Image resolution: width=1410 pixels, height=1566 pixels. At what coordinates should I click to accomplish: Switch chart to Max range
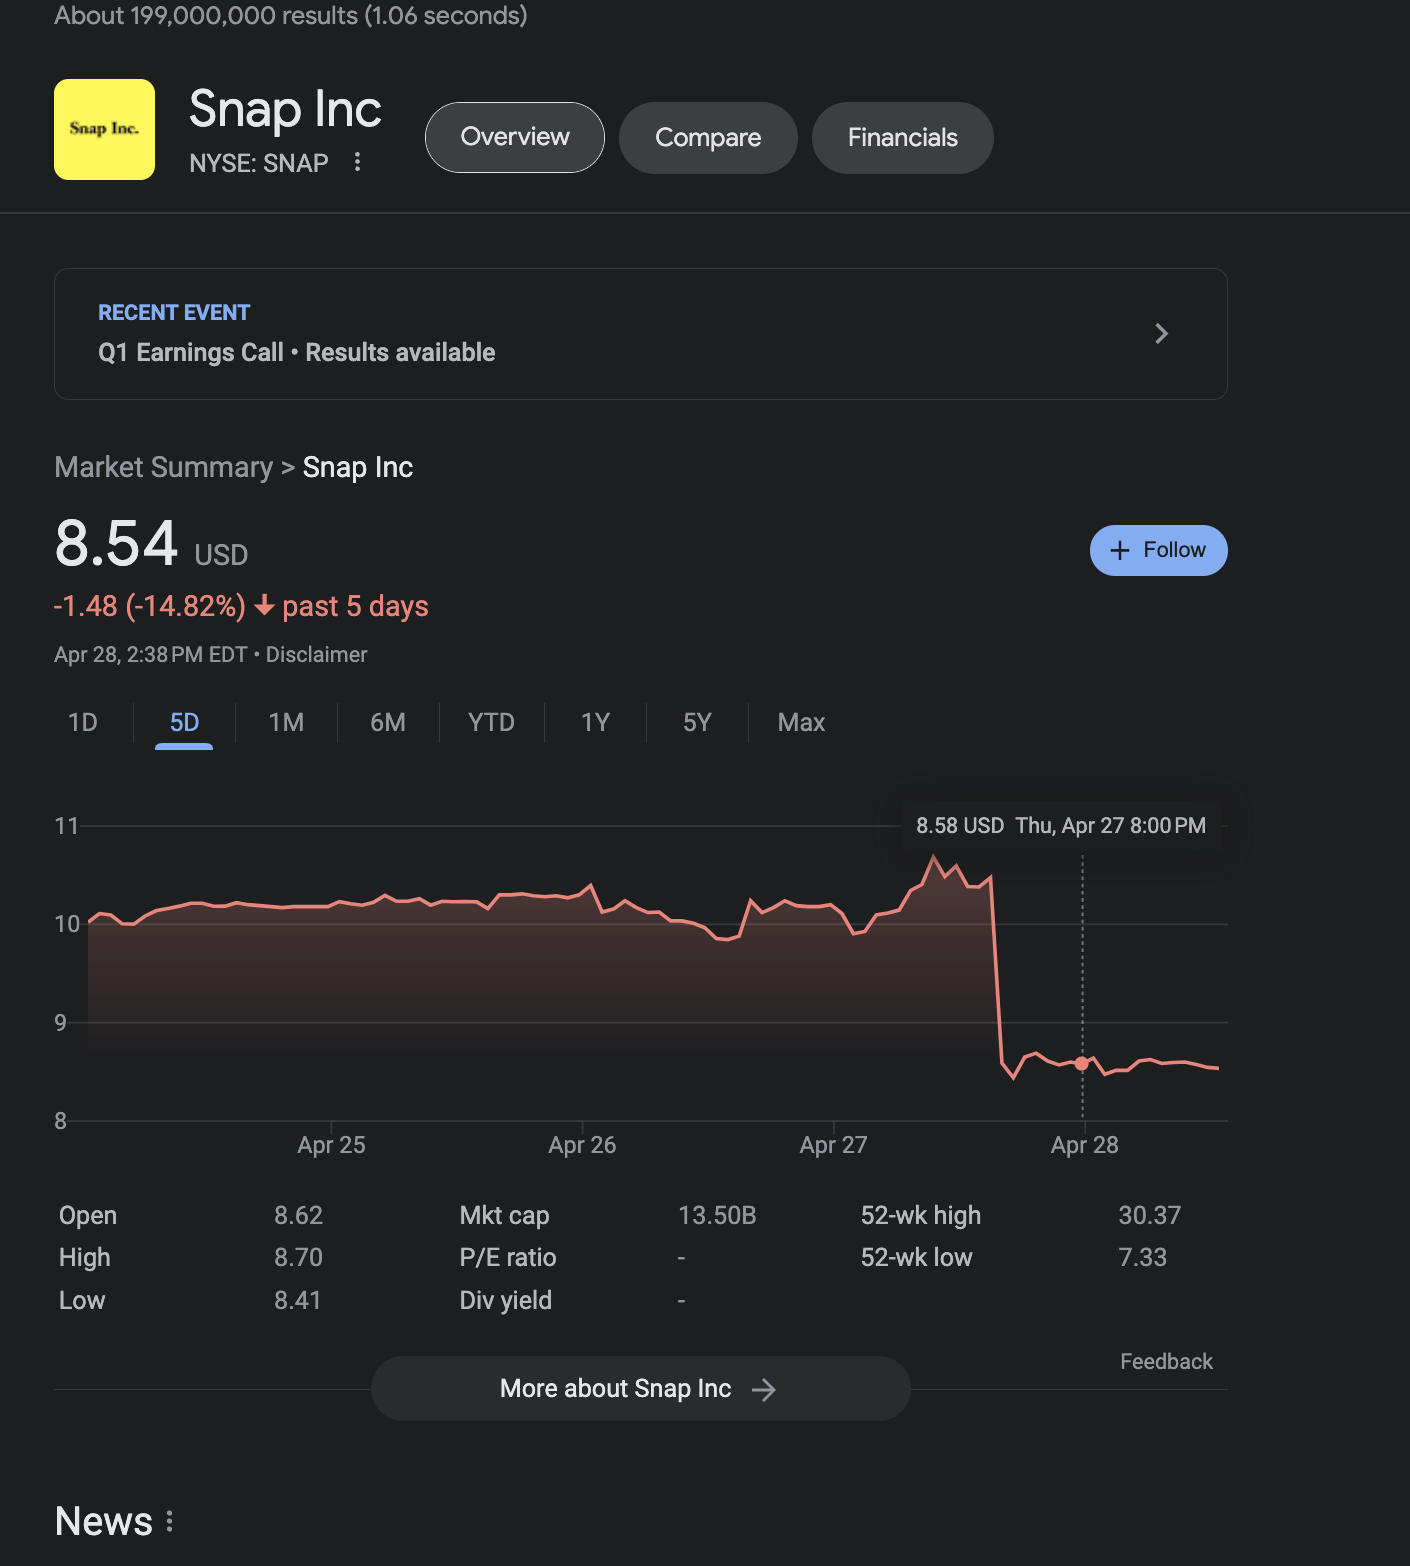tap(801, 722)
